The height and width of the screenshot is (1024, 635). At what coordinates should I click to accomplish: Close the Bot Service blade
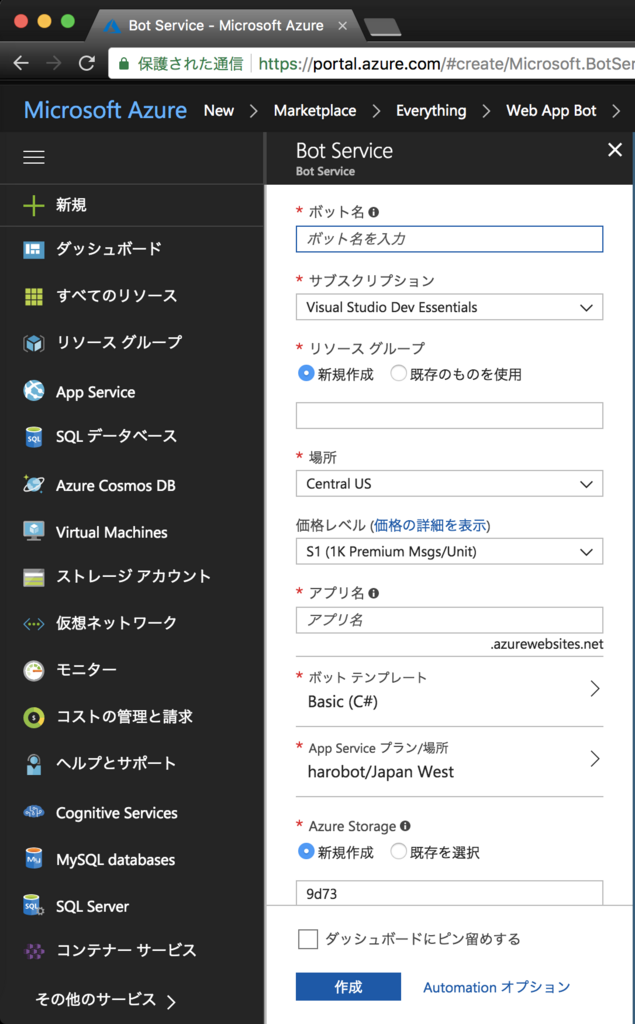coord(615,150)
